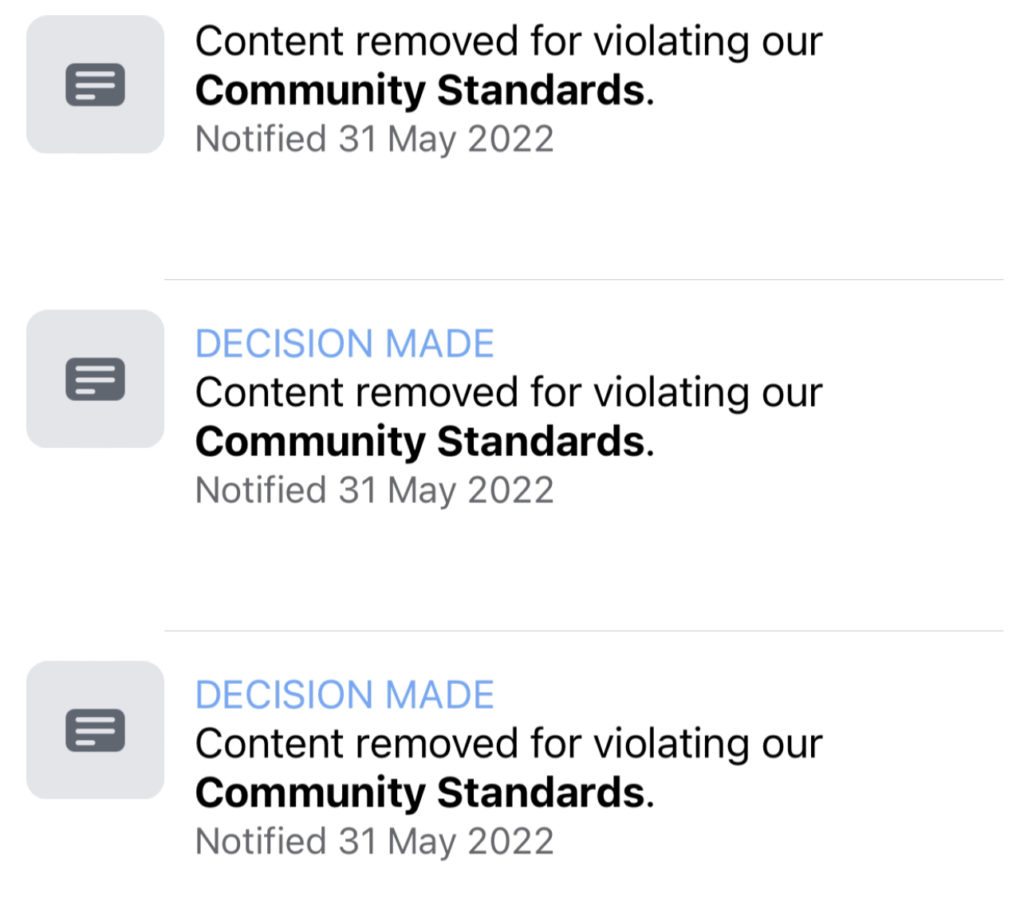Open the middle entry's Content removed for violating text
Viewport: 1024px width, 897px height.
click(x=509, y=393)
